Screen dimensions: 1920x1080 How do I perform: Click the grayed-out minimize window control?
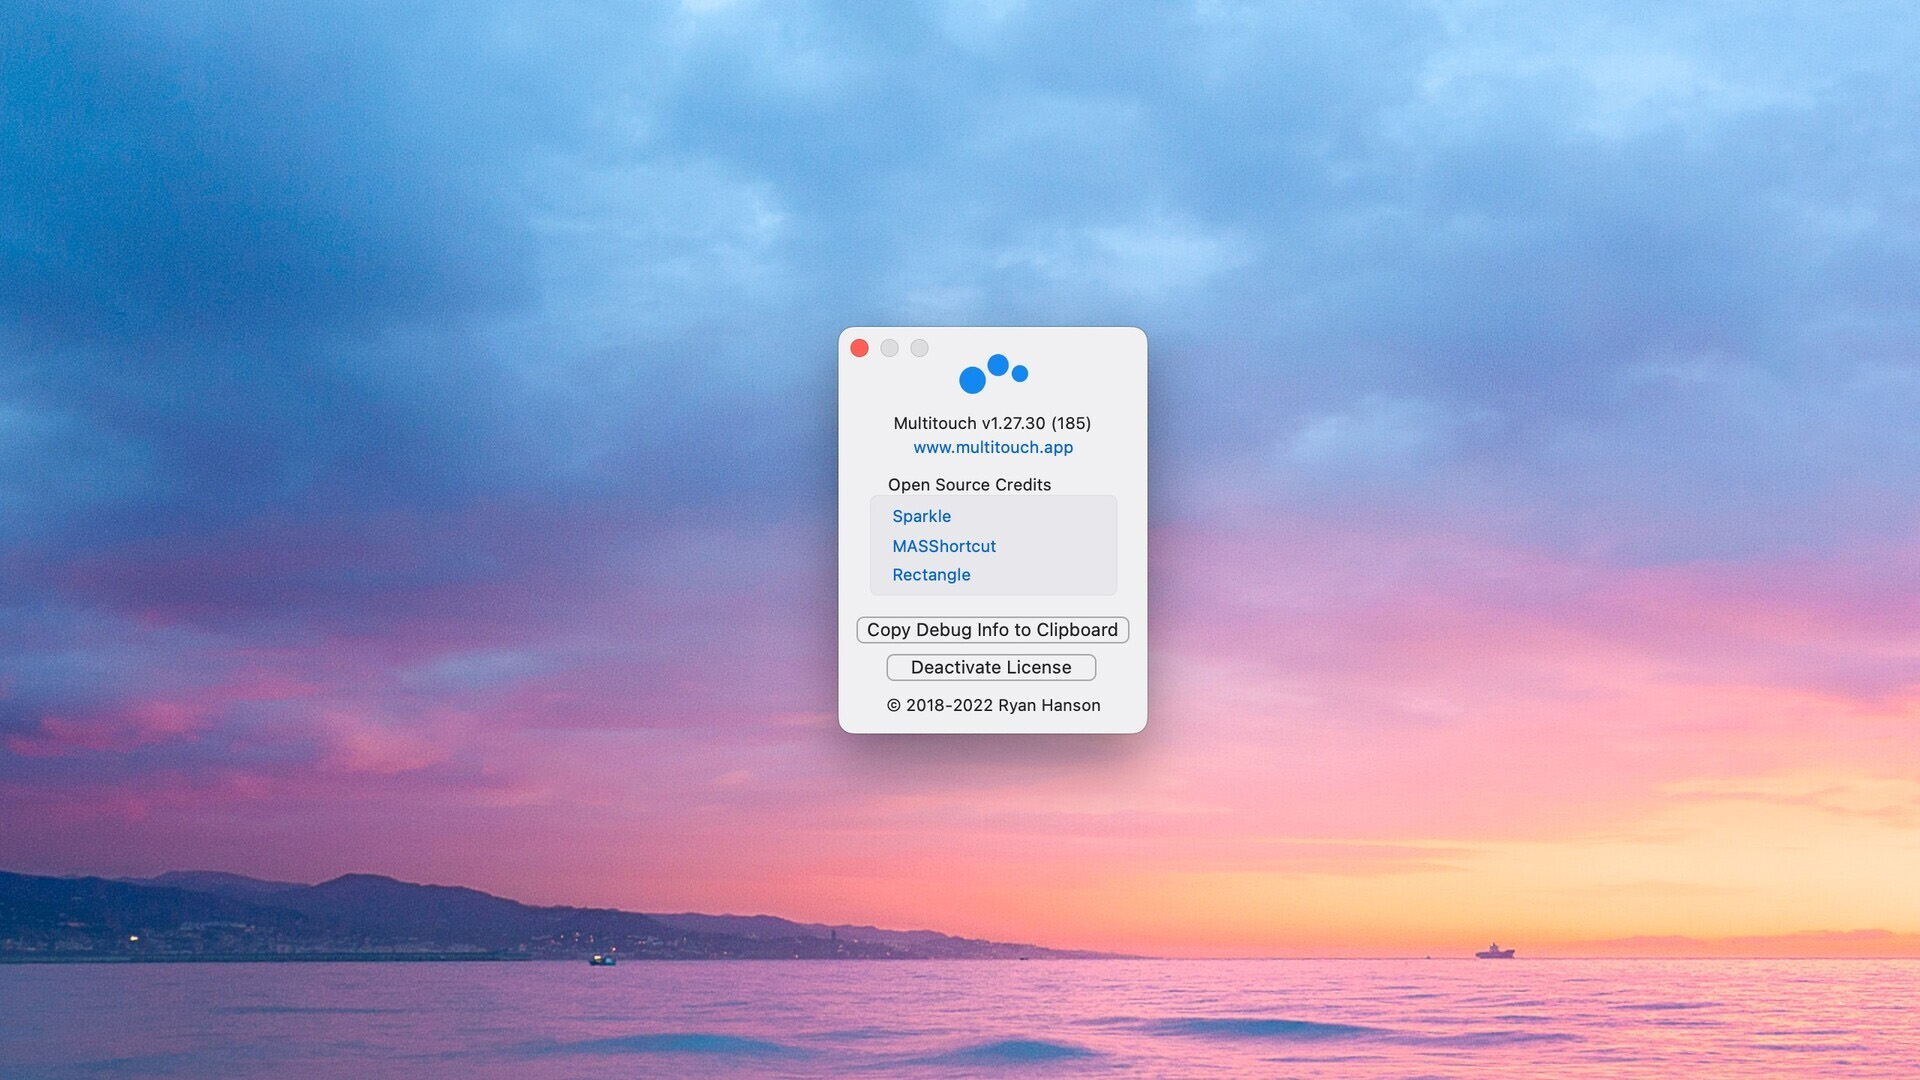click(x=890, y=348)
